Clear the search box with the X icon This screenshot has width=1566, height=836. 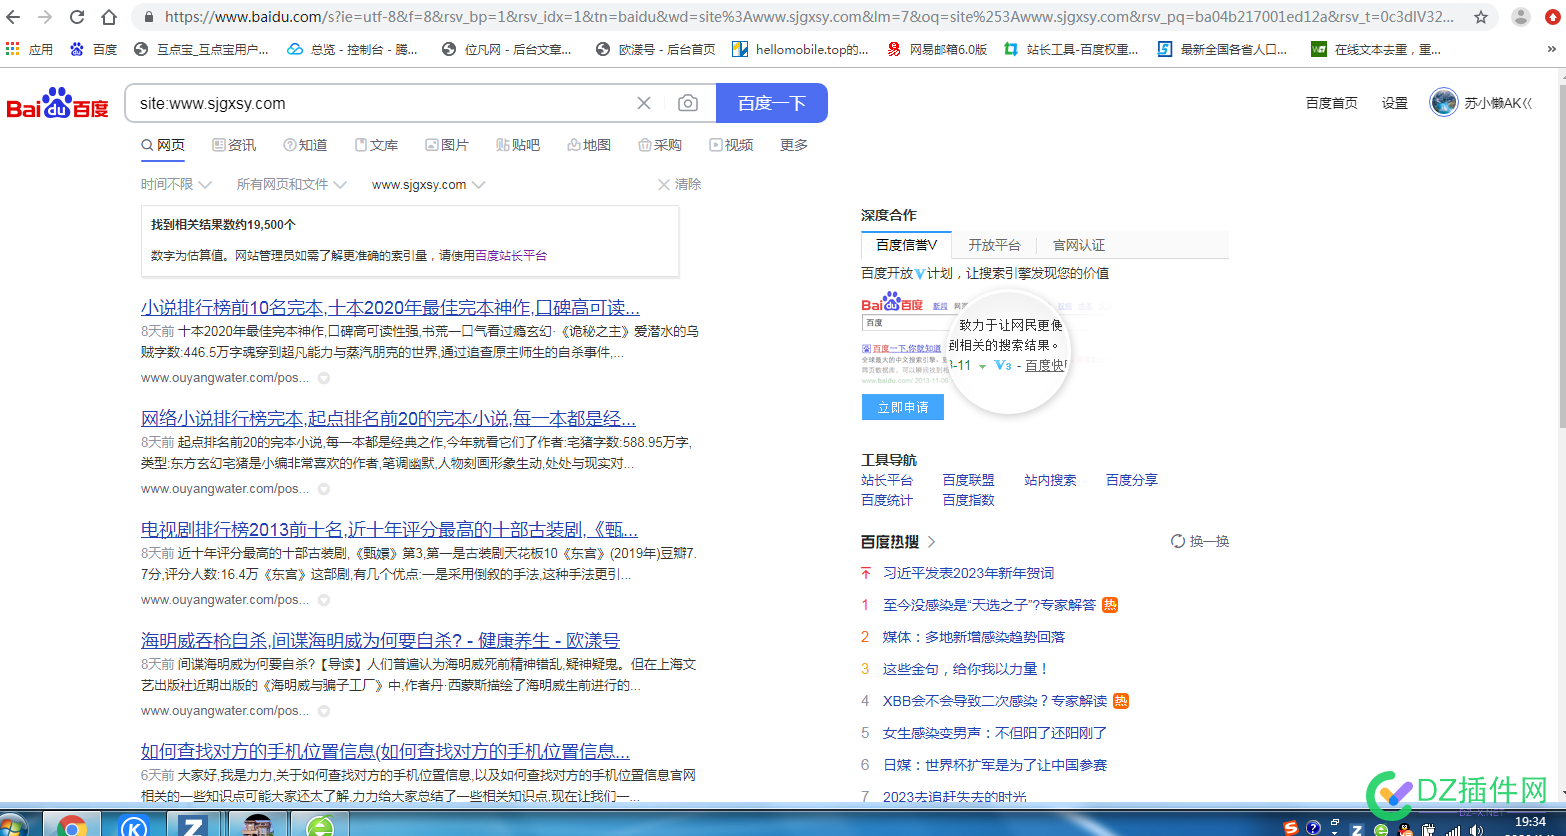(x=644, y=103)
